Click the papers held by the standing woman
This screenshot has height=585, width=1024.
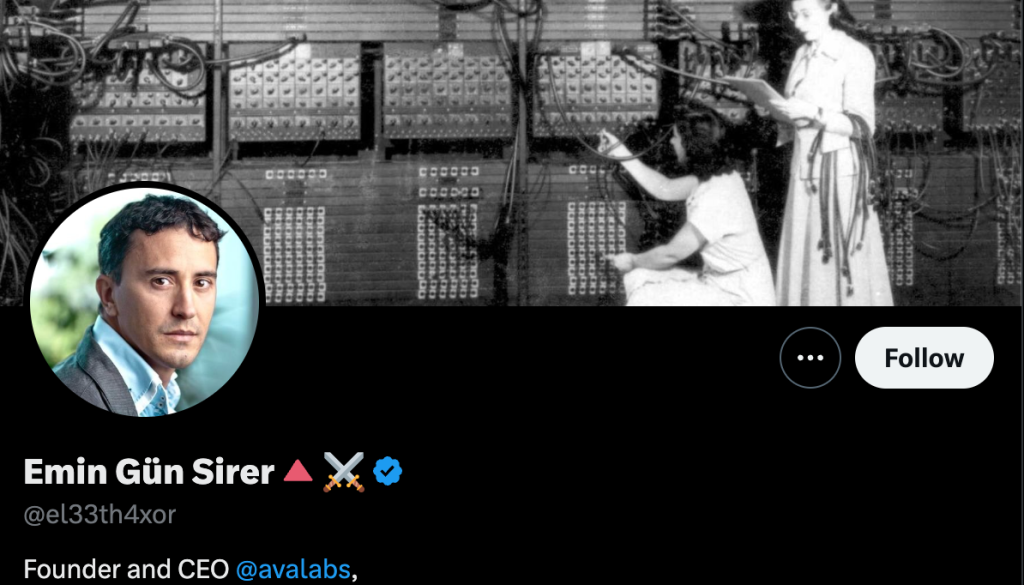click(x=758, y=91)
